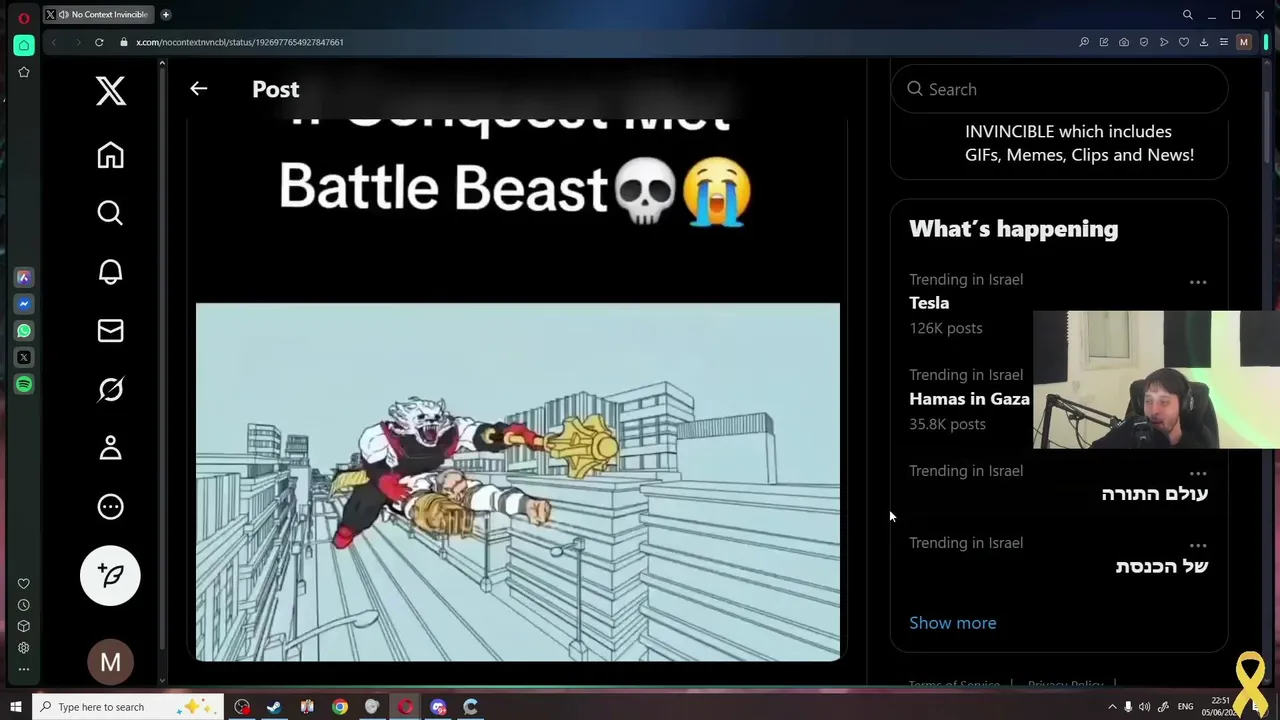Open a new browser tab
This screenshot has width=1280, height=720.
166,15
